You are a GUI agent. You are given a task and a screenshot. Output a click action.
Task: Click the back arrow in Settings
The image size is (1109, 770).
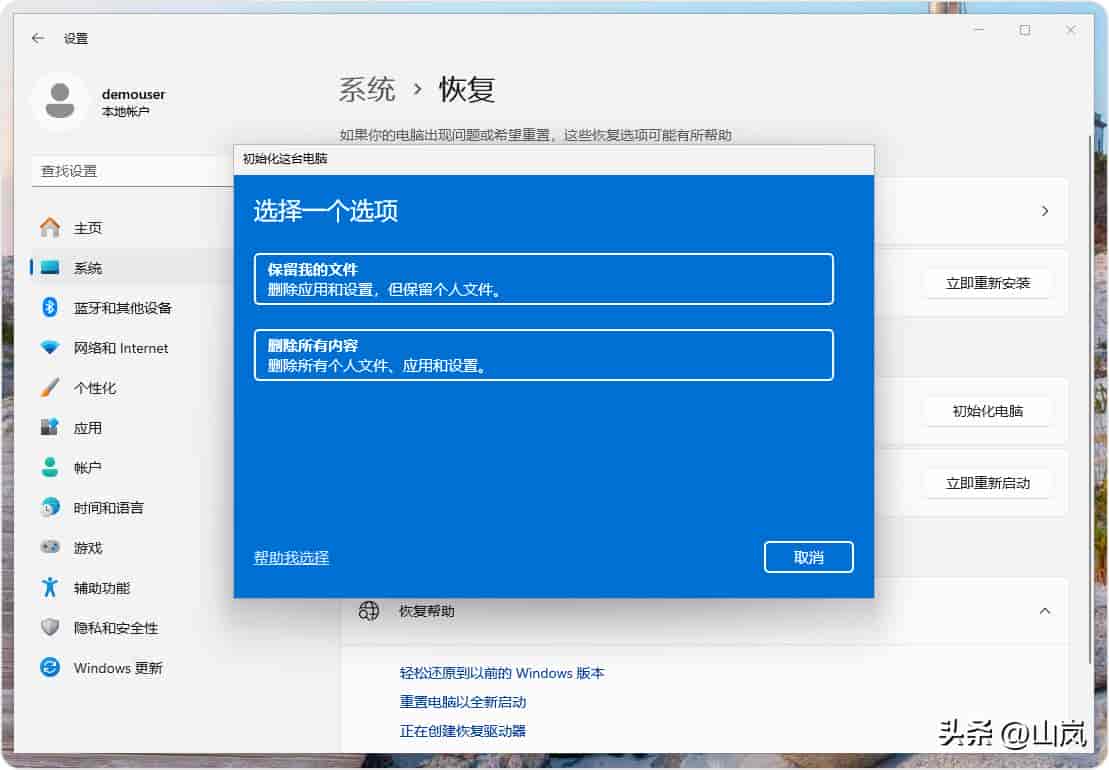pyautogui.click(x=38, y=38)
